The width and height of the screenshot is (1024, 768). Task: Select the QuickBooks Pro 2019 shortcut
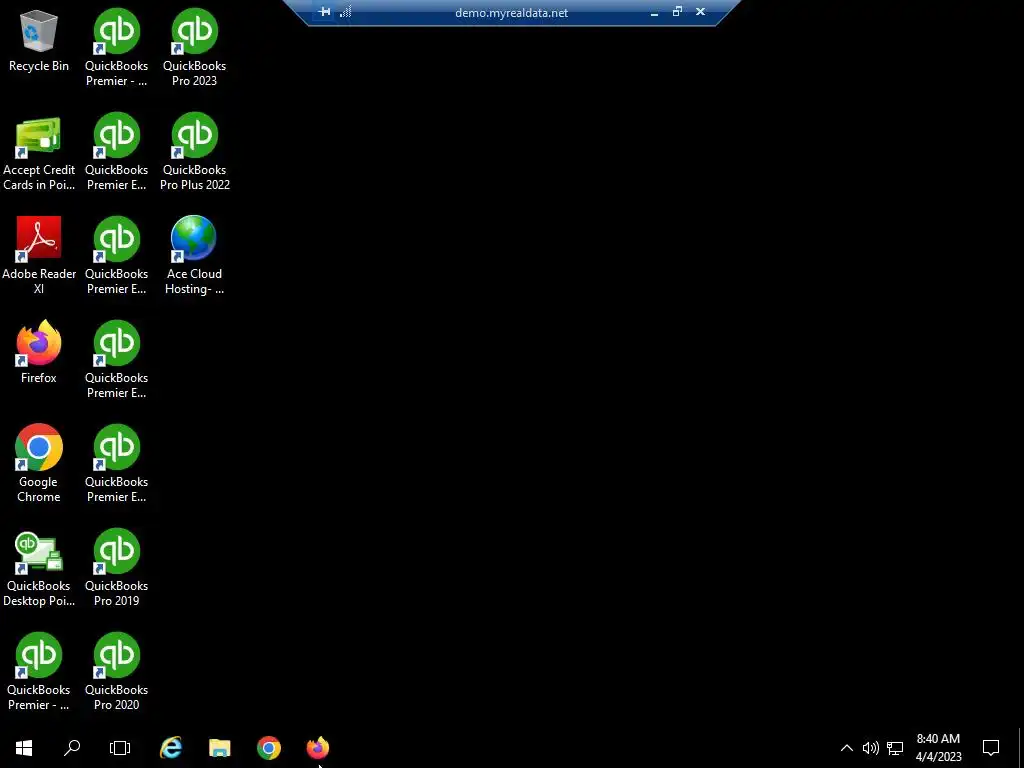point(116,568)
